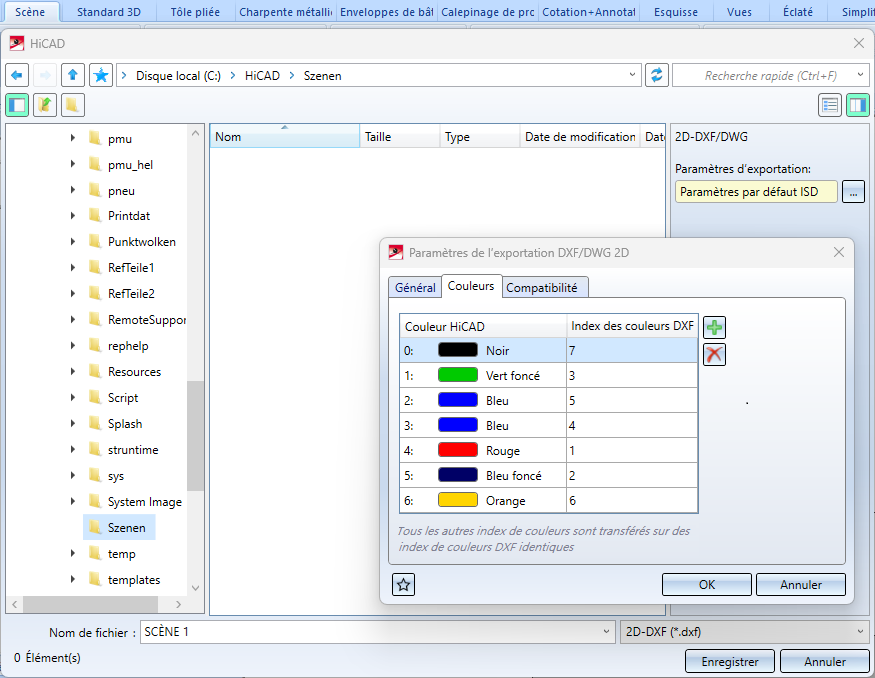Delete the color mapping with the red X

[714, 354]
